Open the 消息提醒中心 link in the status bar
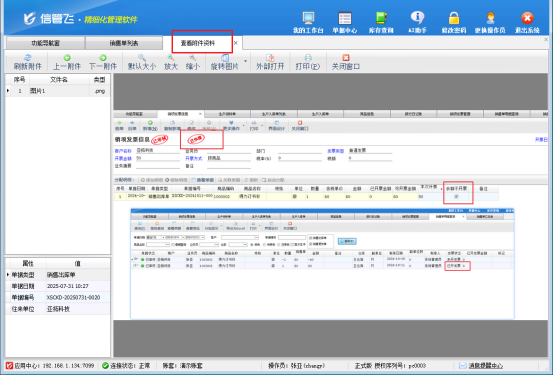The image size is (554, 376). coord(485,366)
